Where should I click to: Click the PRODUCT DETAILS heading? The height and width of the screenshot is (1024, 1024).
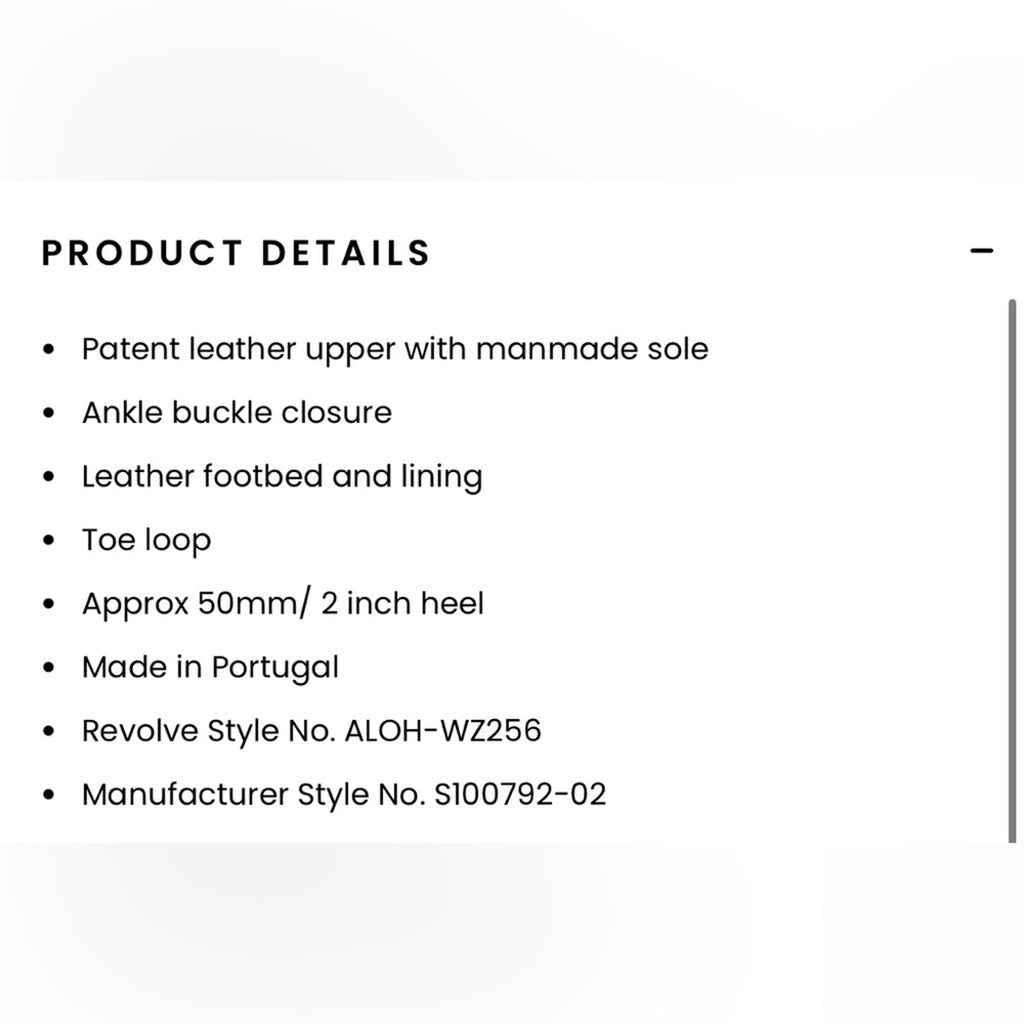pos(236,253)
